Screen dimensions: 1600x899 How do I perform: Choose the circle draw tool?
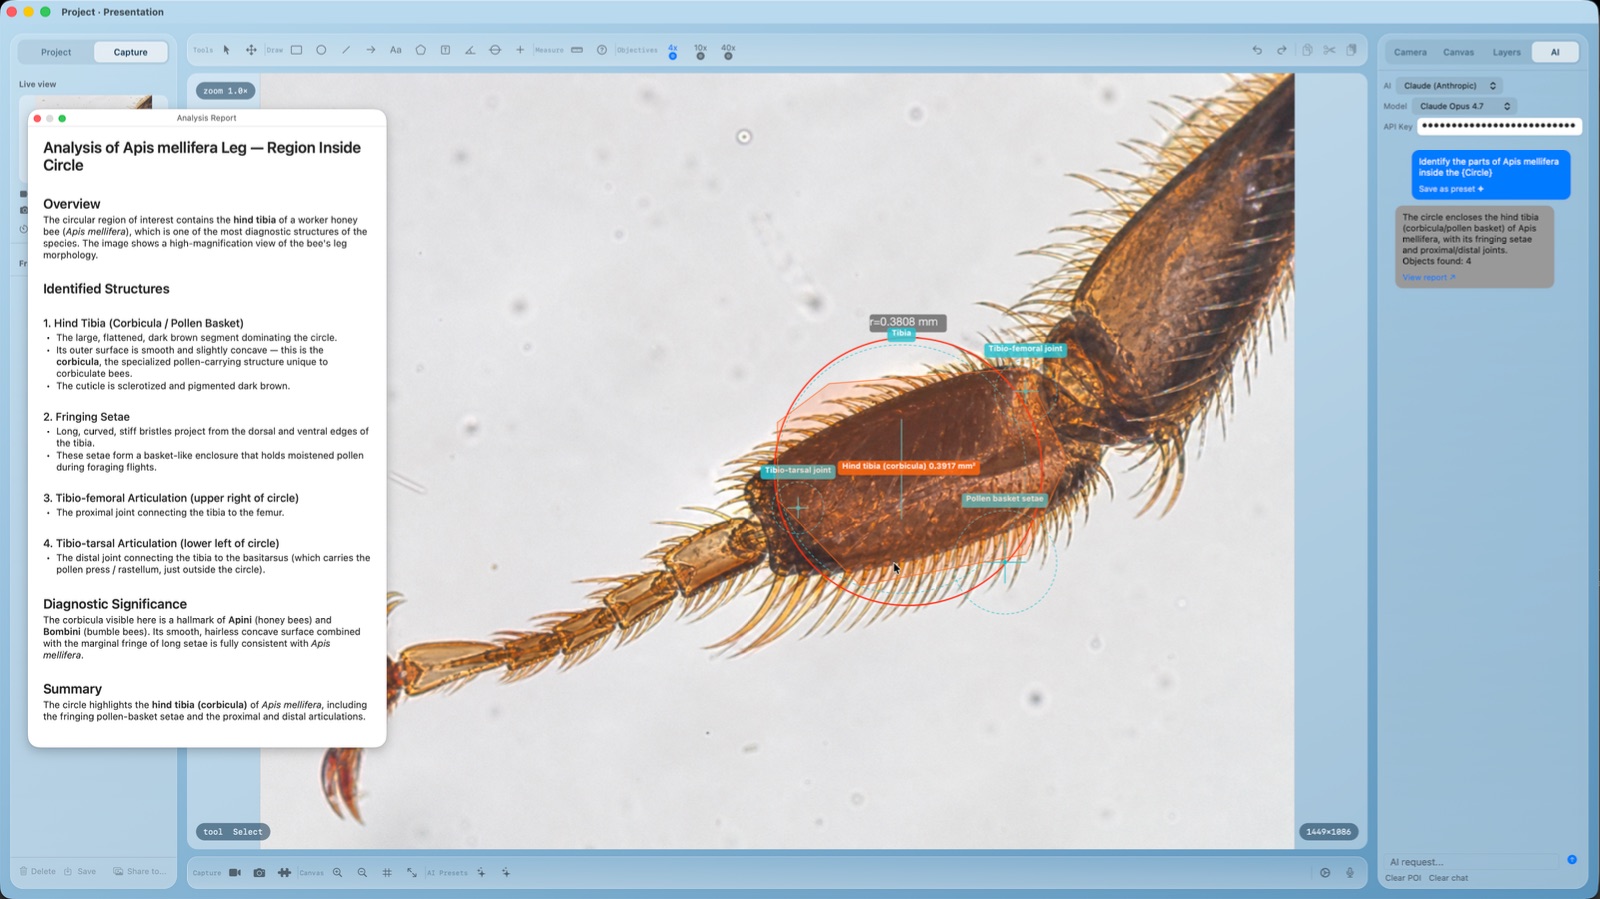(321, 50)
